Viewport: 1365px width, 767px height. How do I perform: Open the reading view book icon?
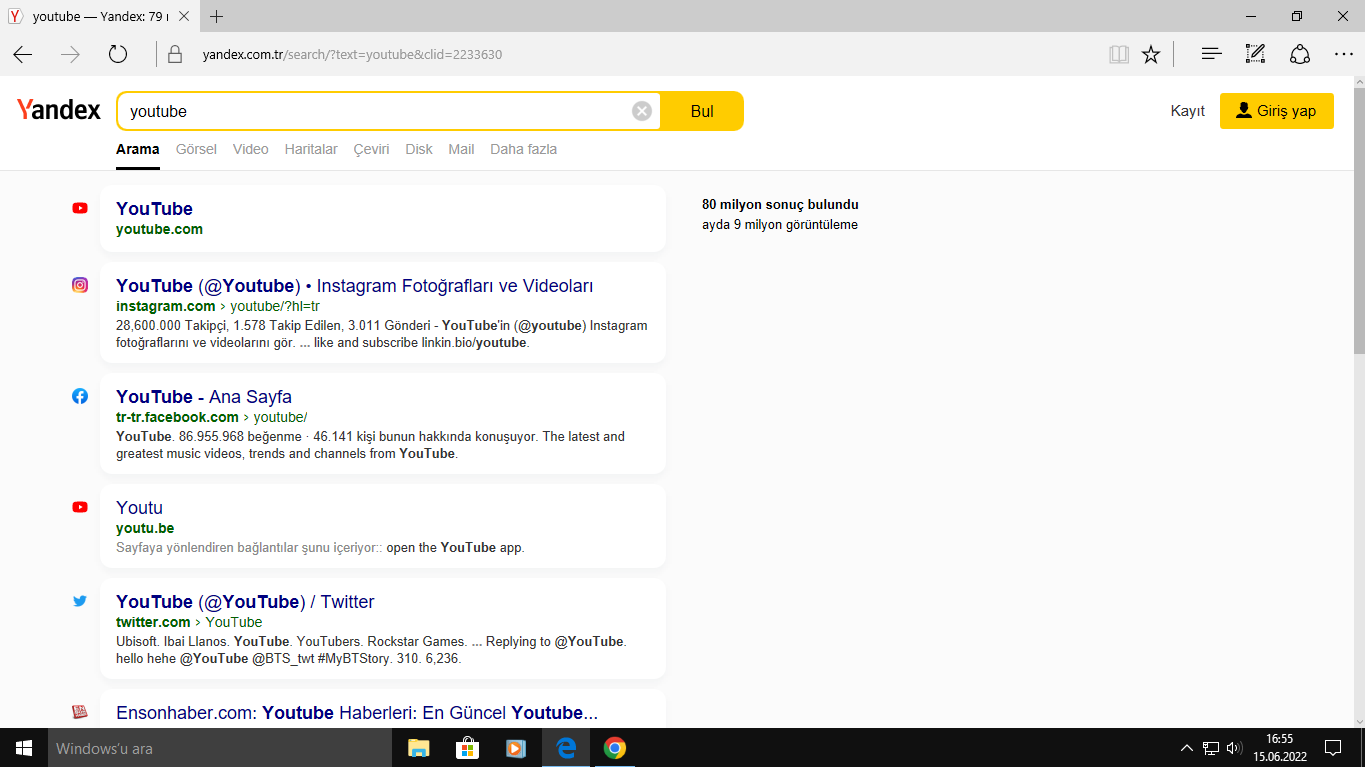pos(1119,54)
